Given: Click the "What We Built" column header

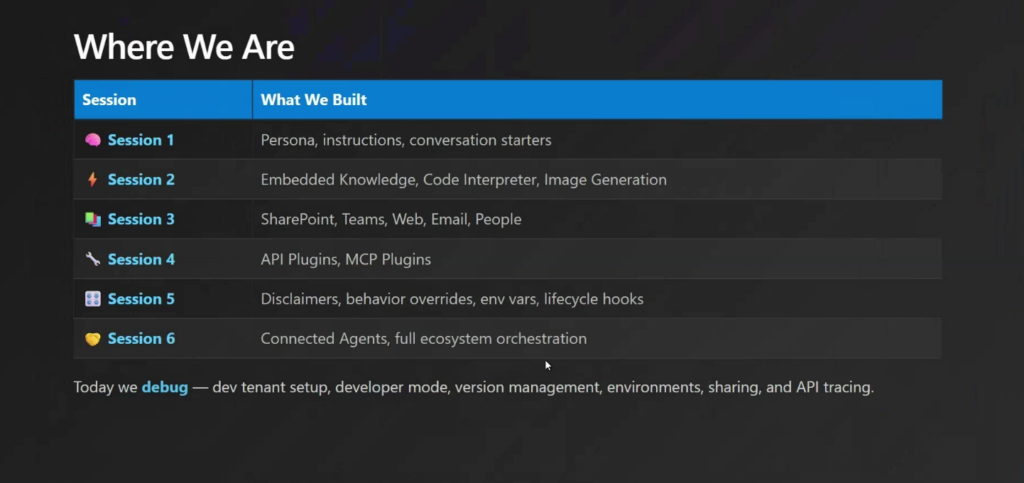Looking at the screenshot, I should (313, 100).
